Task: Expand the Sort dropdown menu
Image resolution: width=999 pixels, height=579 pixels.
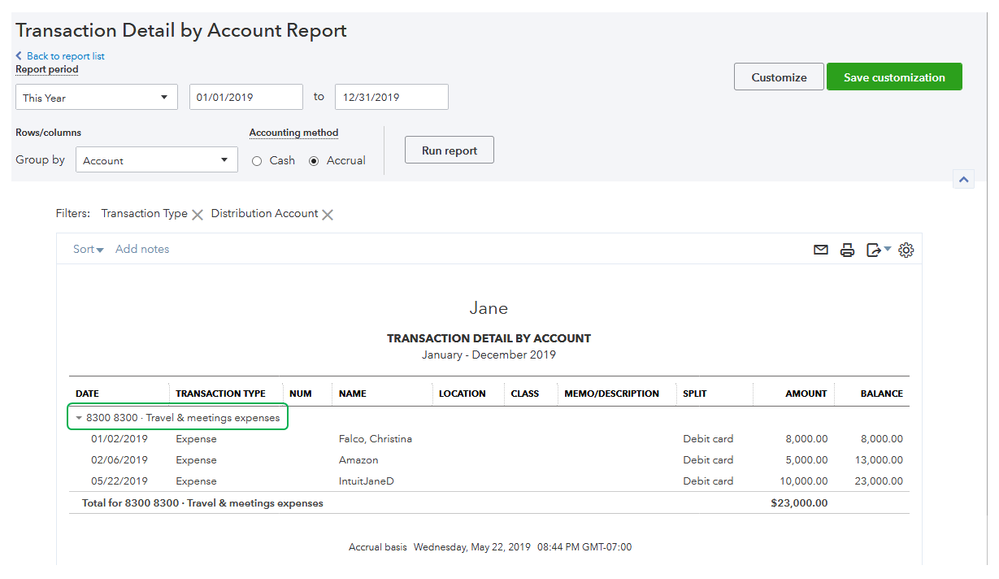Action: click(88, 249)
